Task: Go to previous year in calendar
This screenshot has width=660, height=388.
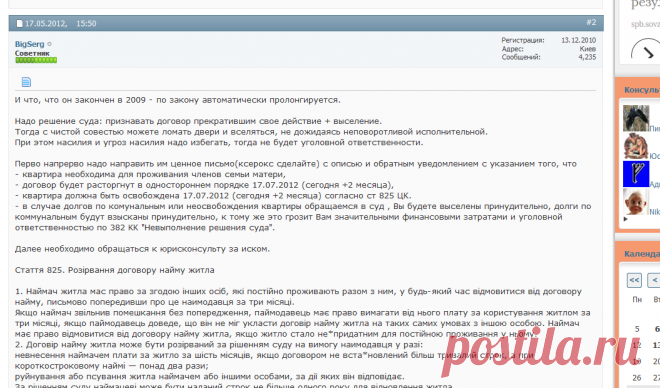Action: (x=634, y=280)
